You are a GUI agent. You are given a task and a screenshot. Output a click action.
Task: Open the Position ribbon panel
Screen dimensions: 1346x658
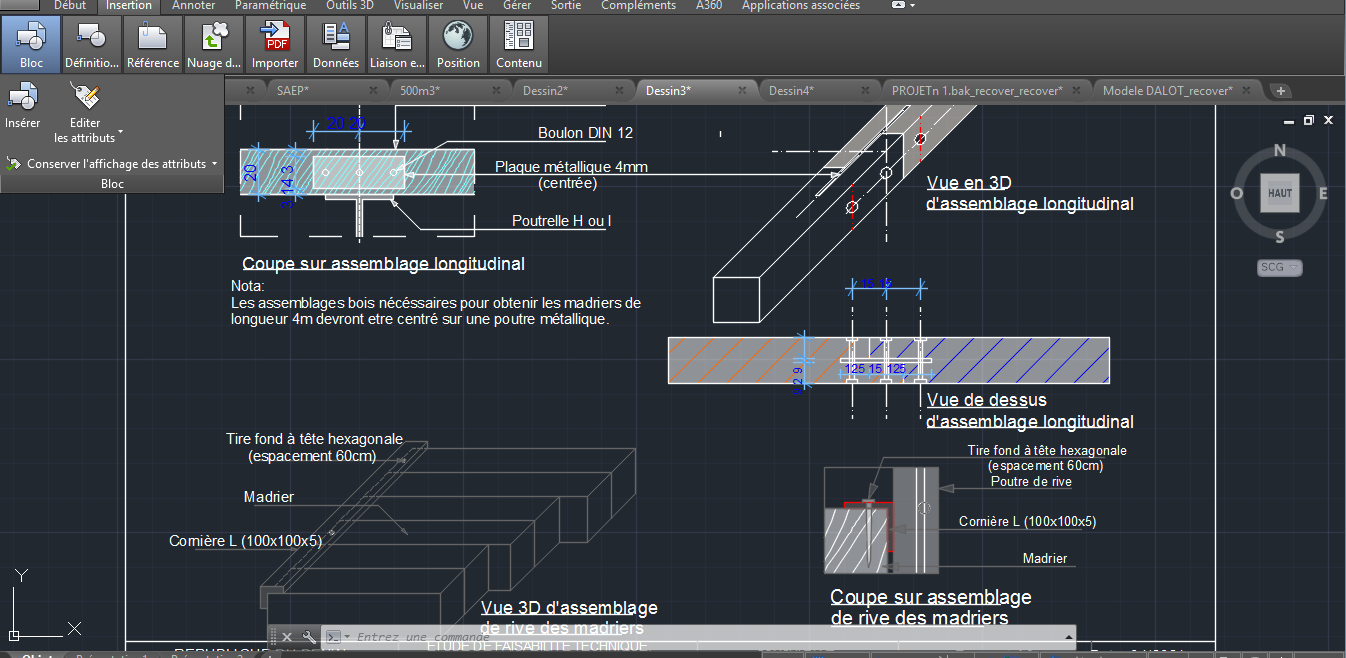[x=458, y=44]
